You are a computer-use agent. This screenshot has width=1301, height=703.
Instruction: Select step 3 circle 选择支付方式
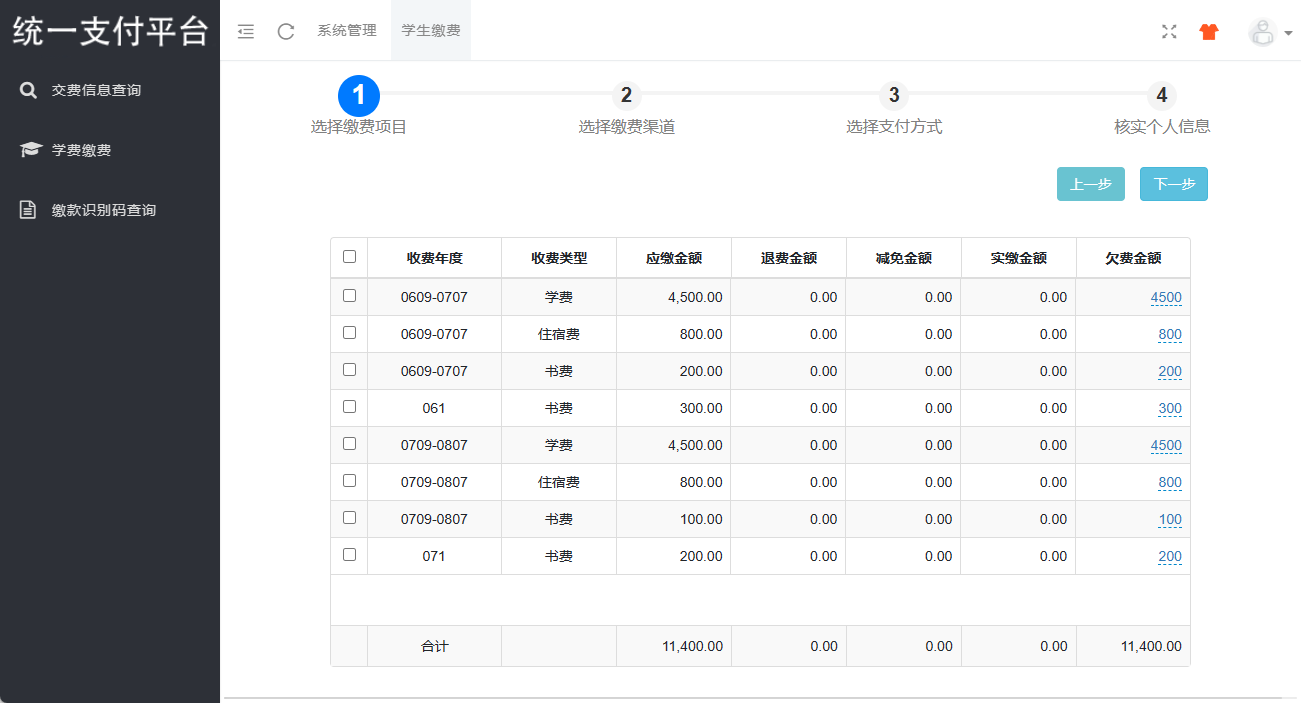(x=894, y=95)
